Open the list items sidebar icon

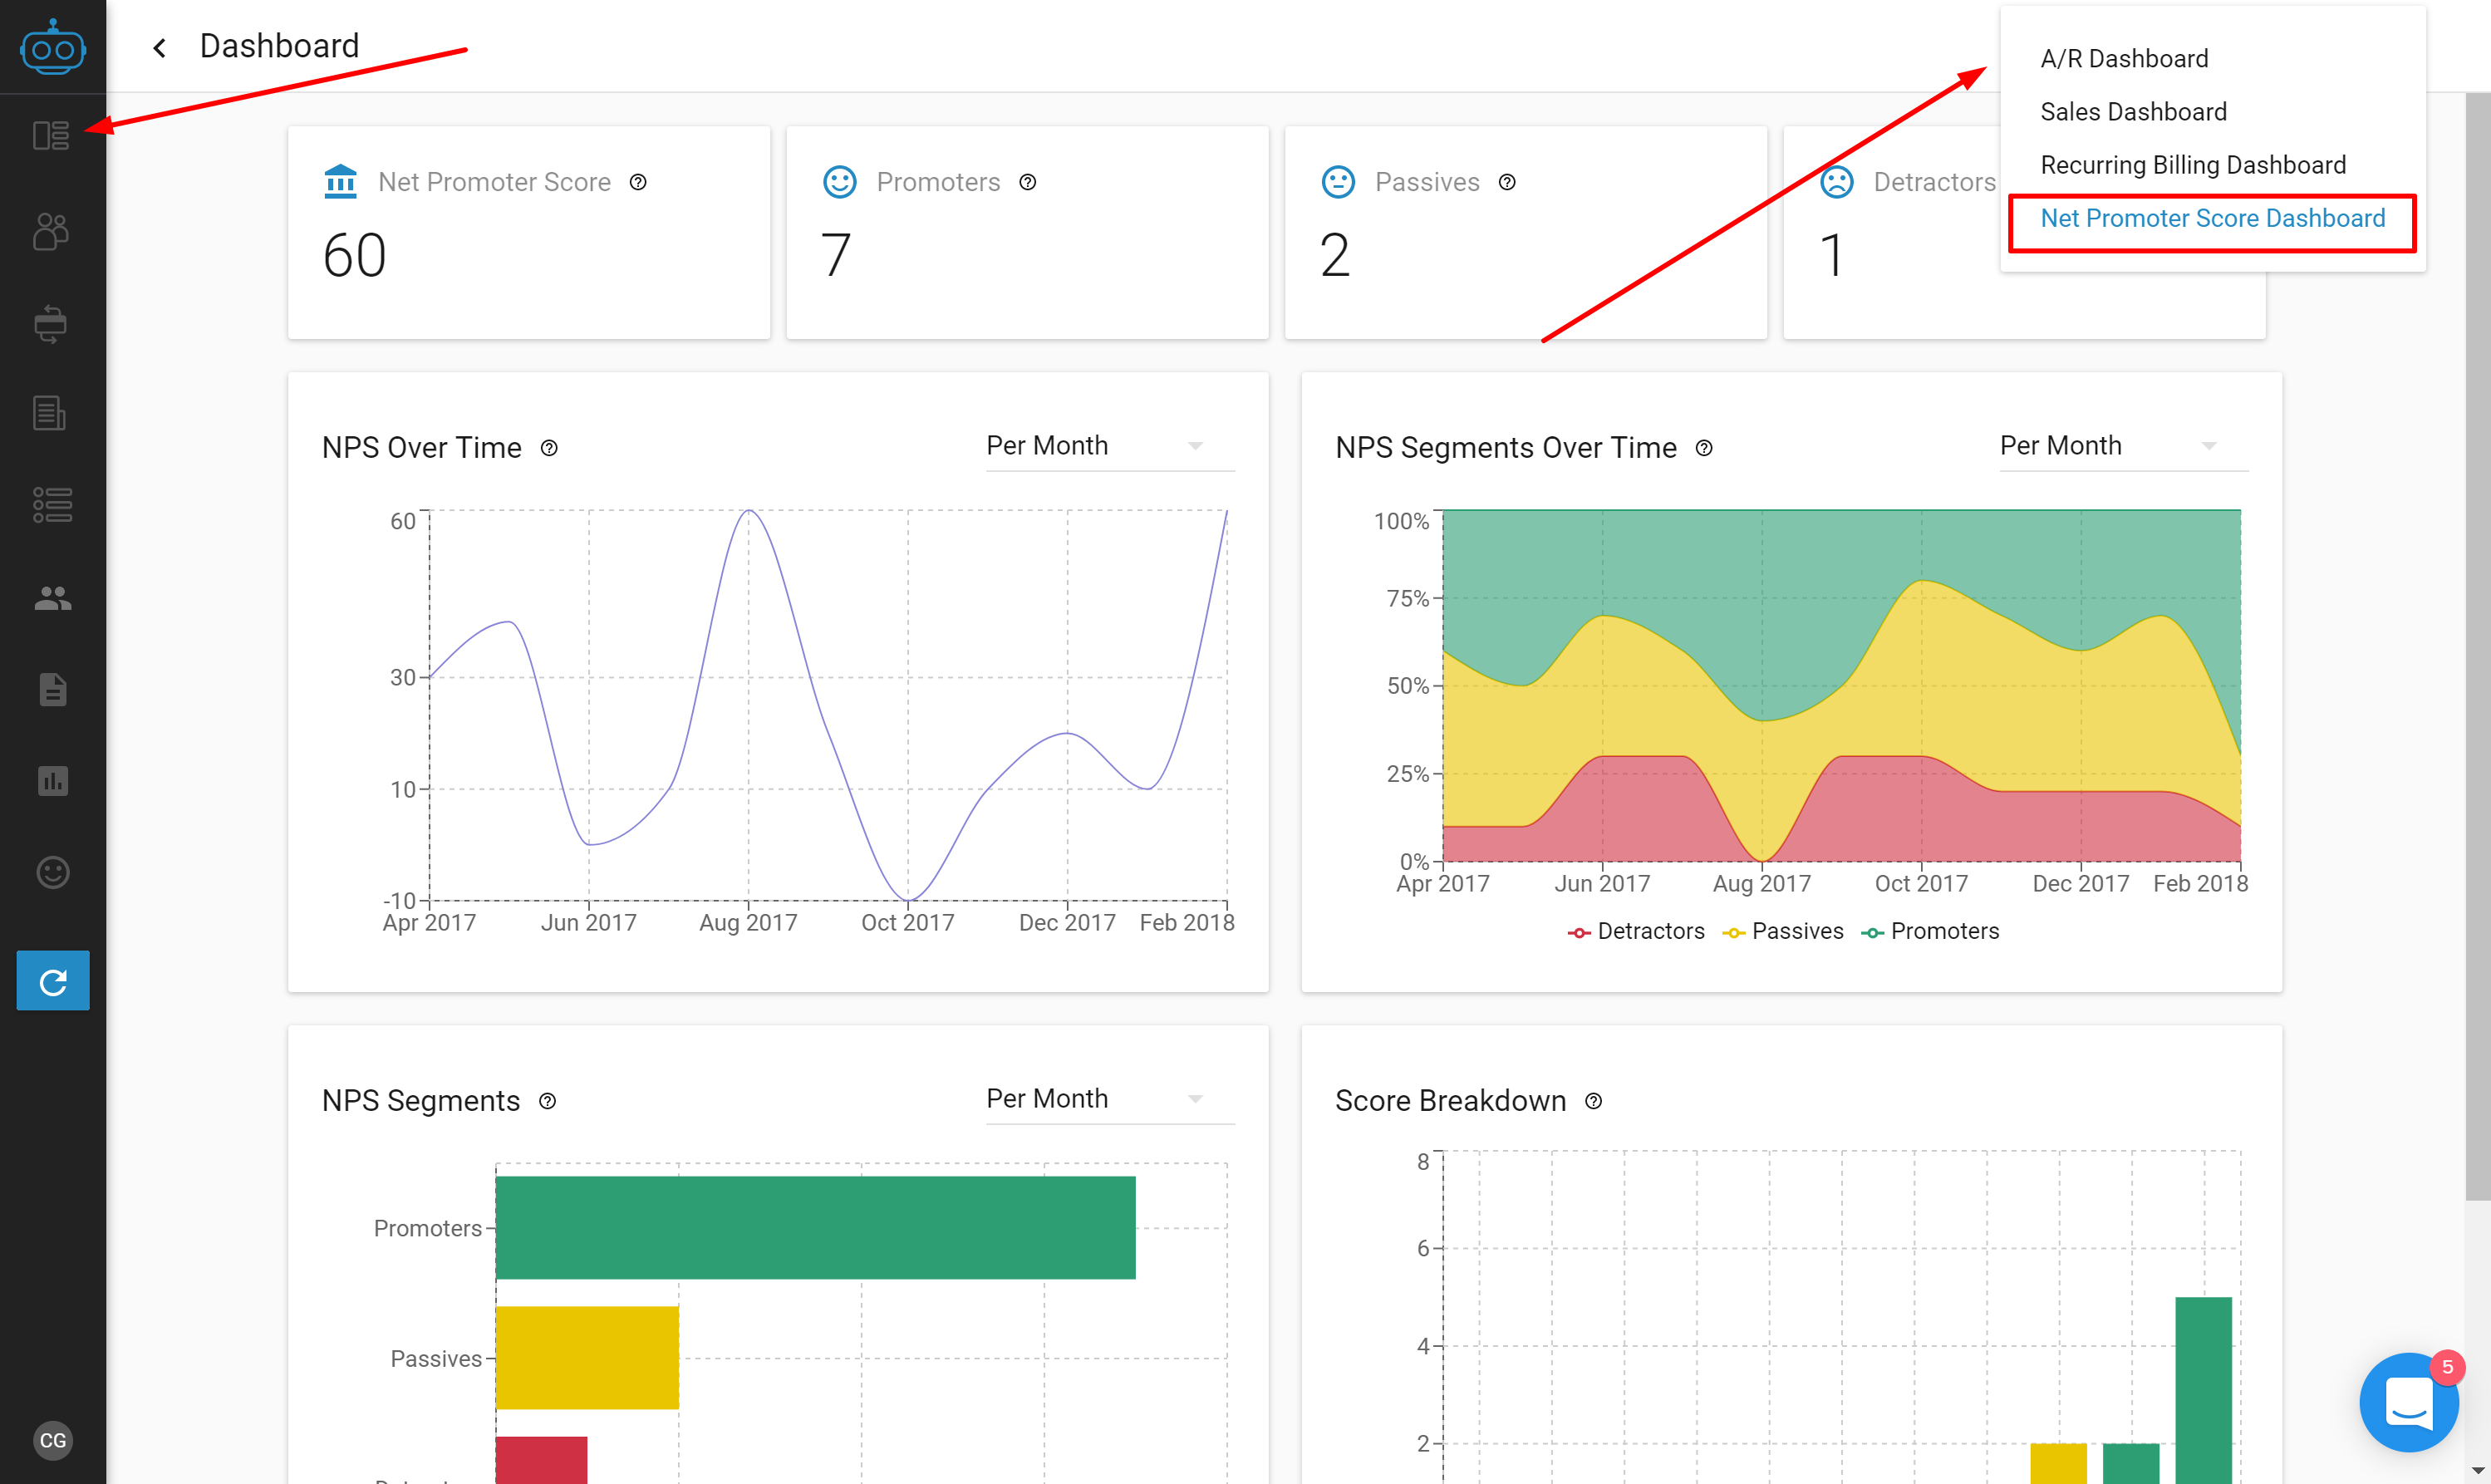tap(52, 505)
